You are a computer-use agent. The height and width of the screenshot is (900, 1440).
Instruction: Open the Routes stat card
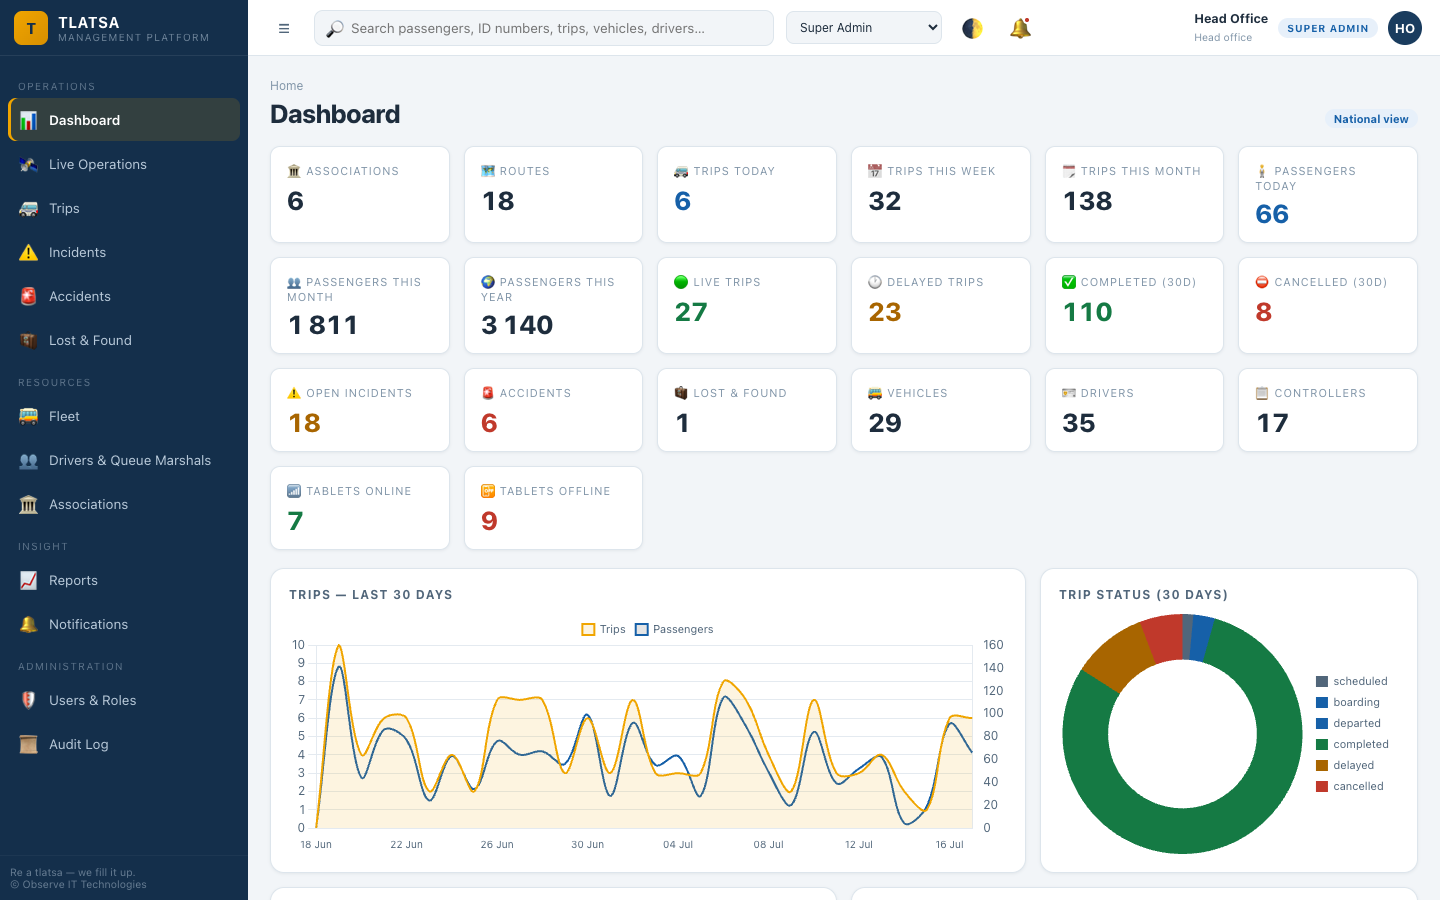pyautogui.click(x=553, y=194)
